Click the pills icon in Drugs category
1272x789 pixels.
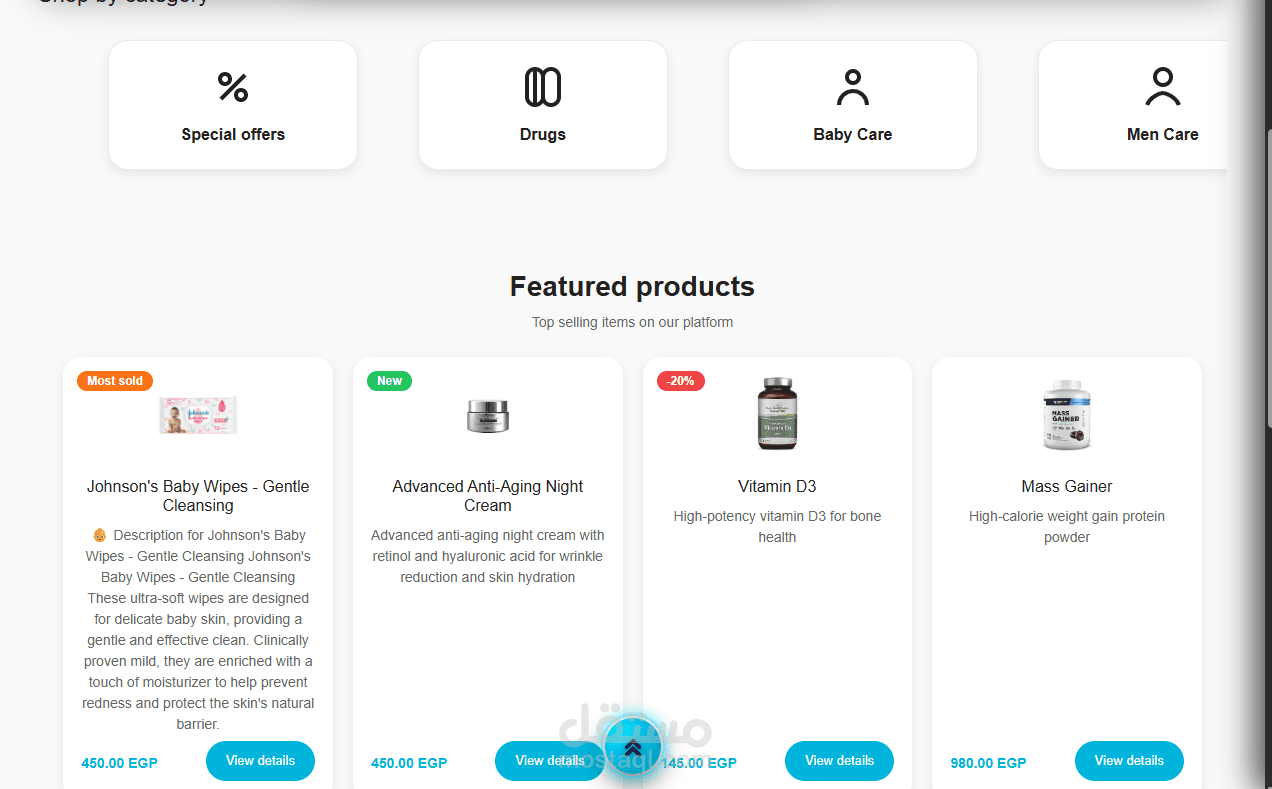pos(543,87)
